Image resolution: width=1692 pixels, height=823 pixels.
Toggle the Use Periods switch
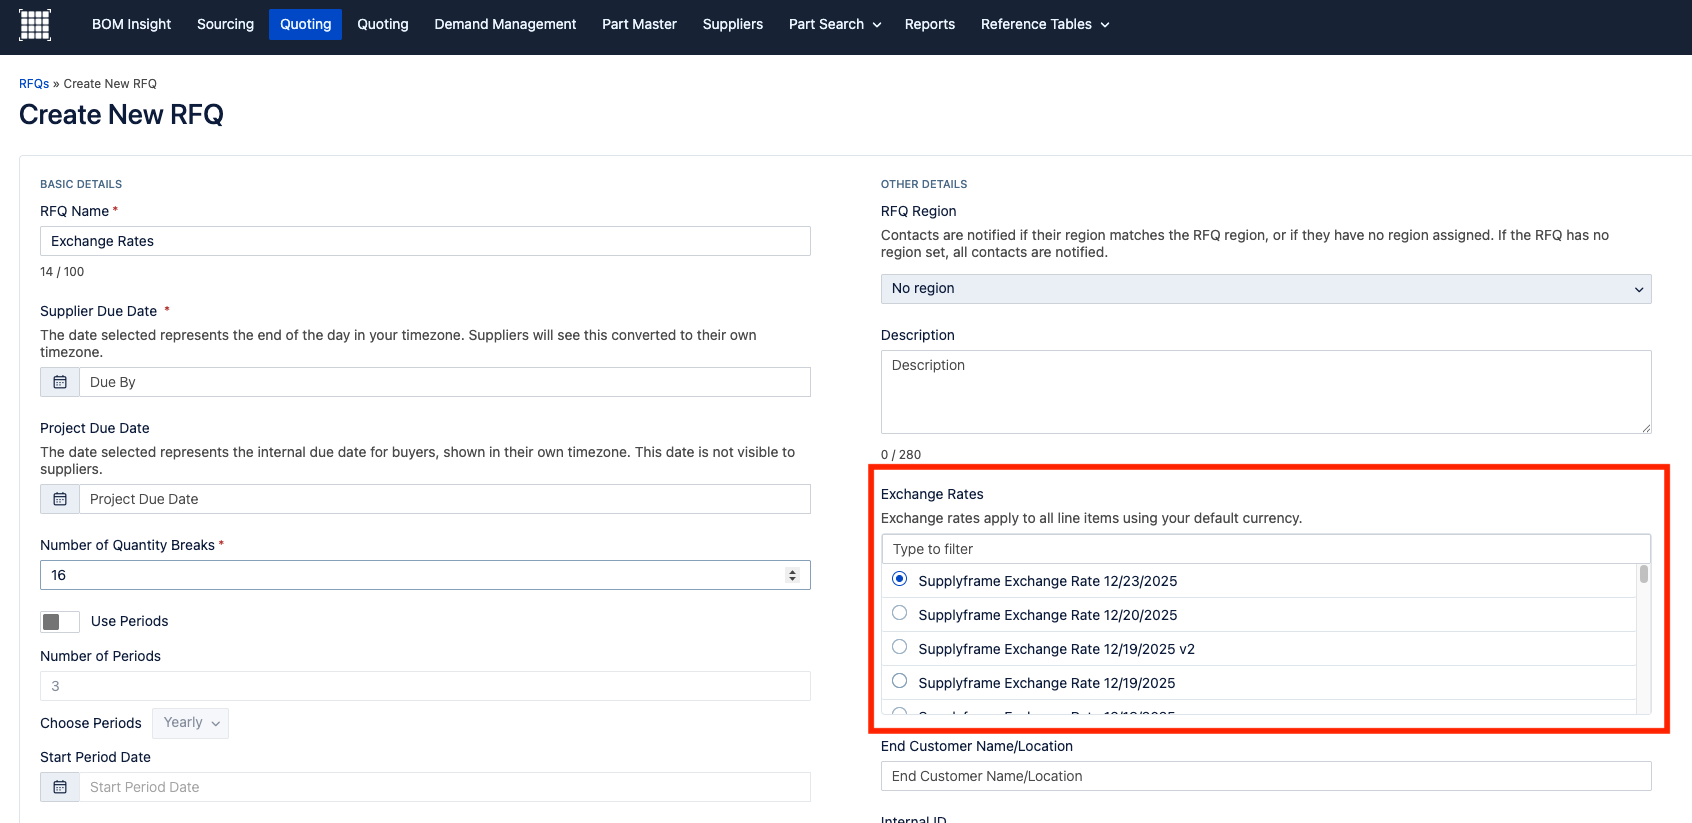pyautogui.click(x=60, y=622)
